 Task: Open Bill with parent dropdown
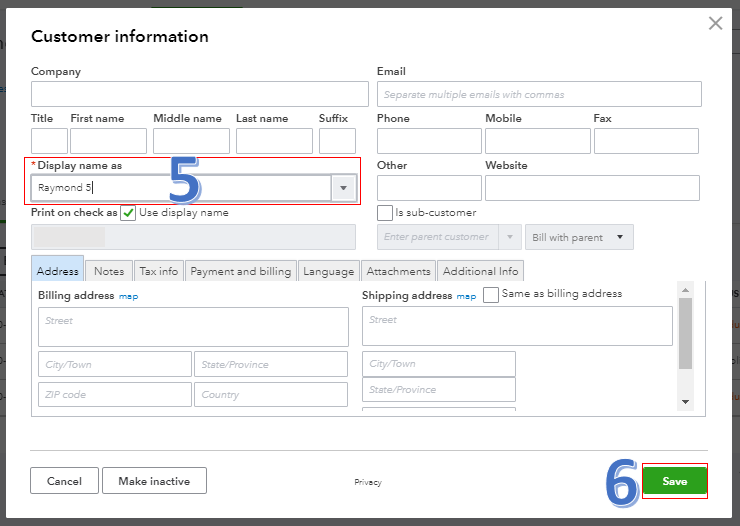pos(579,237)
